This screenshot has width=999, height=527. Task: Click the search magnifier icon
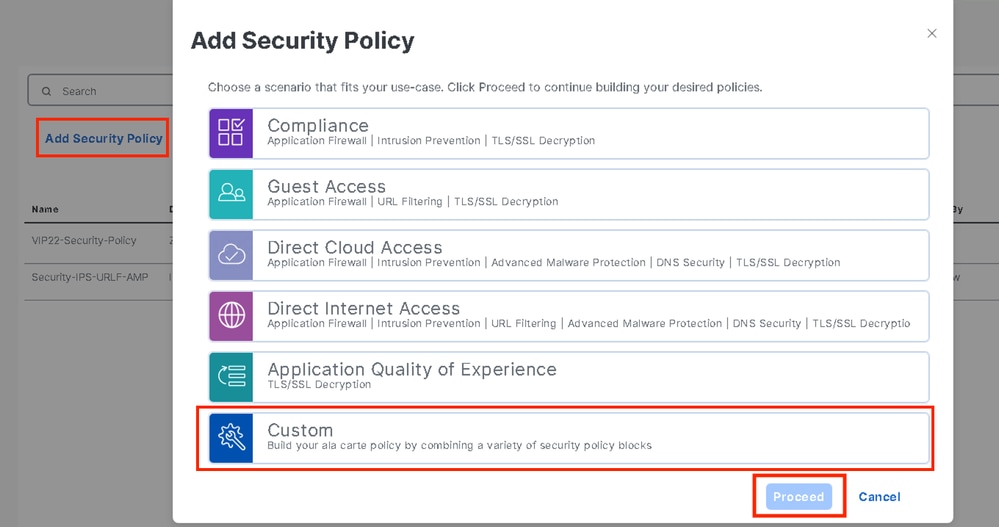47,91
